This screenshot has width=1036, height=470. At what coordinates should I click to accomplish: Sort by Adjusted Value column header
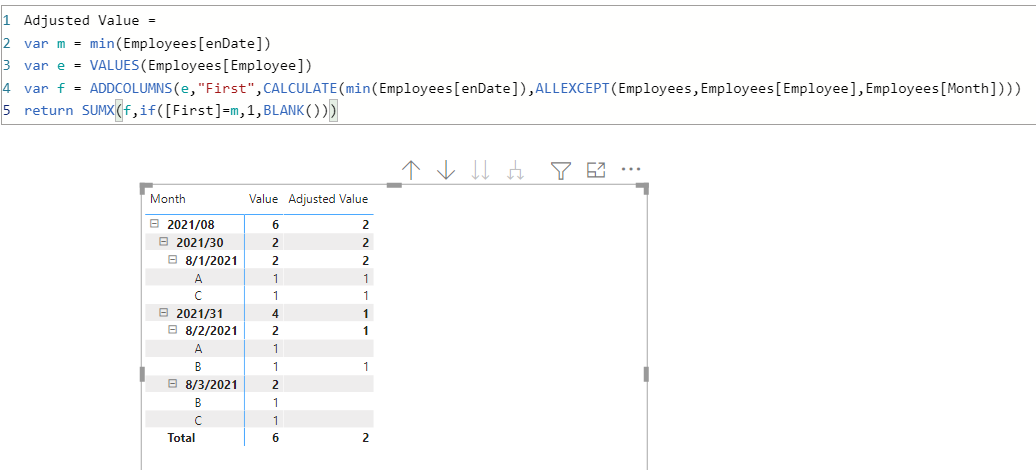[x=328, y=199]
